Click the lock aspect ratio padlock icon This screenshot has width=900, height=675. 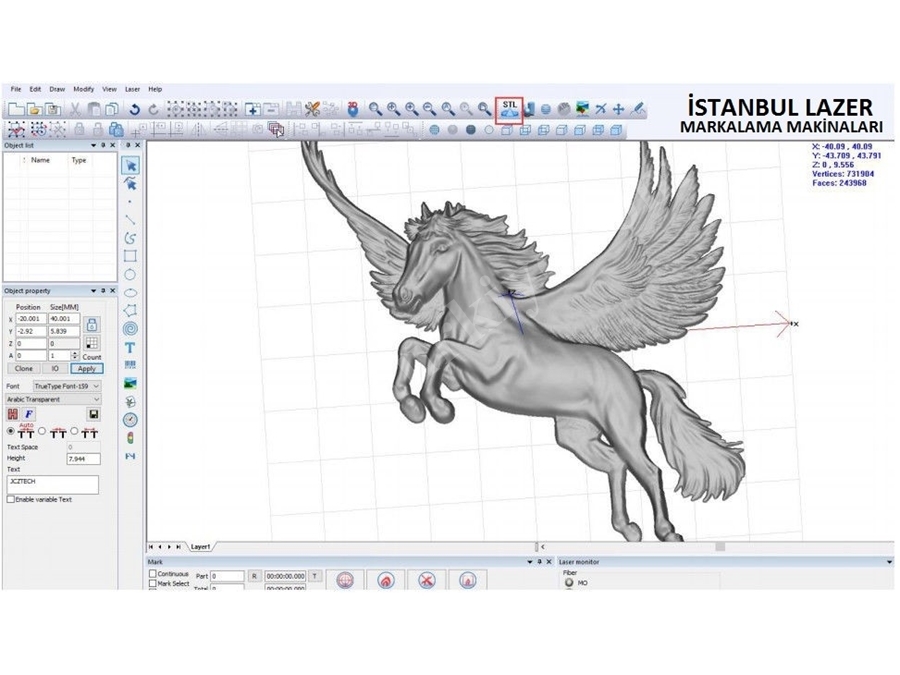[91, 325]
